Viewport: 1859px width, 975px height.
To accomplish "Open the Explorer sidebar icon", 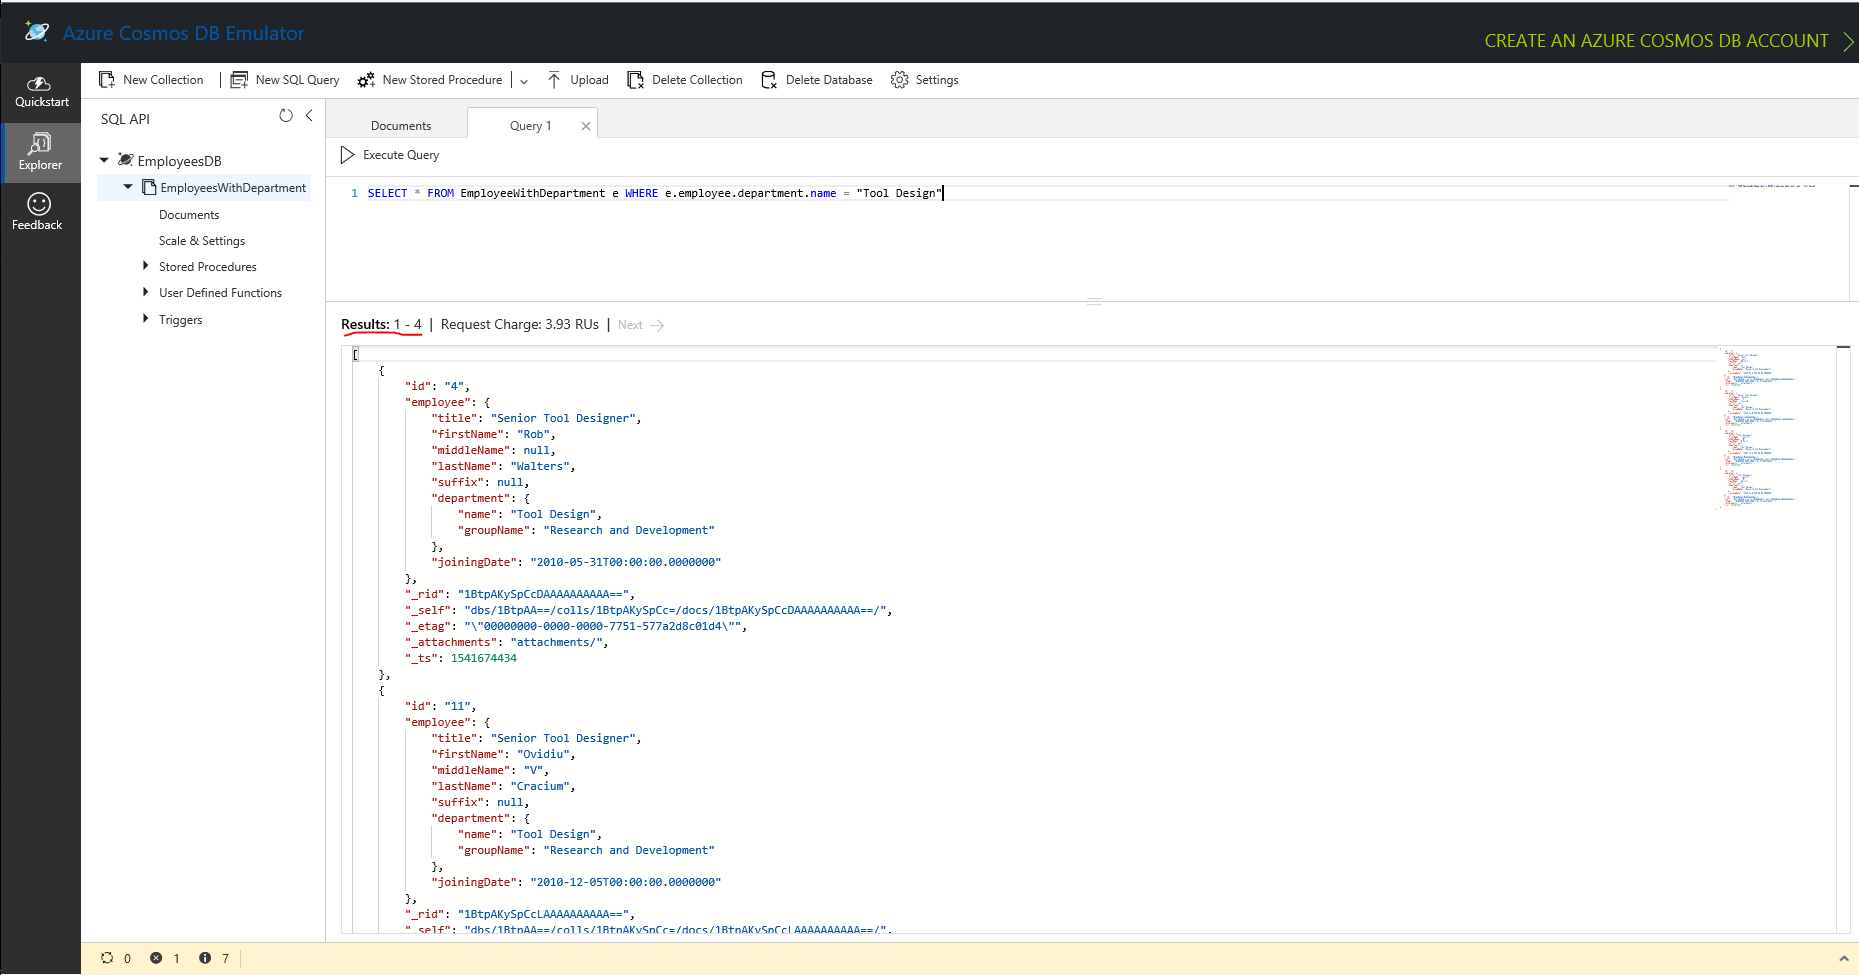I will [40, 143].
